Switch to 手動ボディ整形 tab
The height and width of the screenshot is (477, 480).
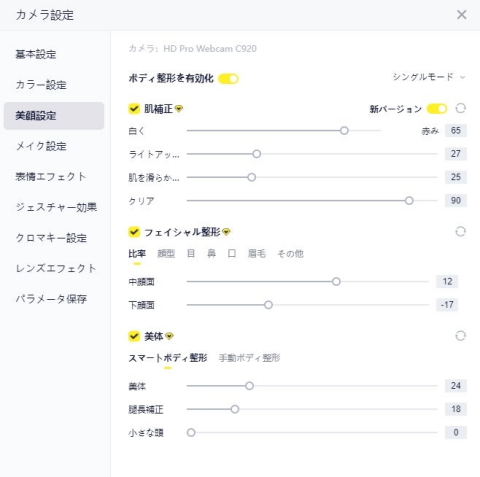click(249, 358)
